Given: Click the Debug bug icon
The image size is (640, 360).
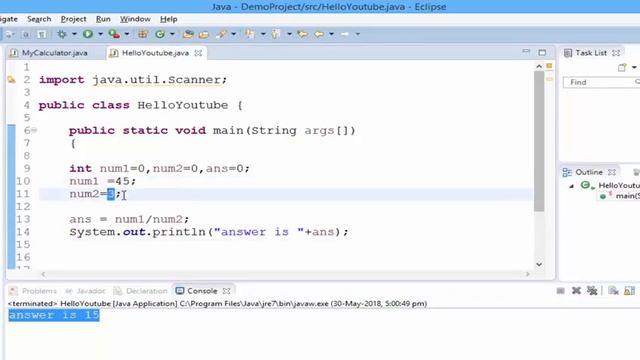Looking at the screenshot, I should point(62,34).
